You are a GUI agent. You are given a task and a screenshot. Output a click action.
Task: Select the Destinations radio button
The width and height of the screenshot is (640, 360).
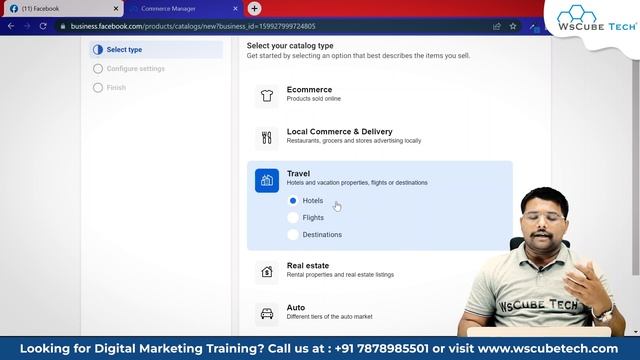[x=293, y=235]
